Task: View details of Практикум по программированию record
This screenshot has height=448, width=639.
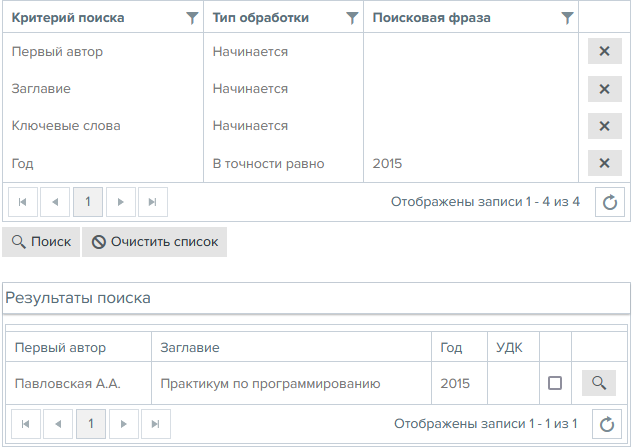Action: pos(598,383)
